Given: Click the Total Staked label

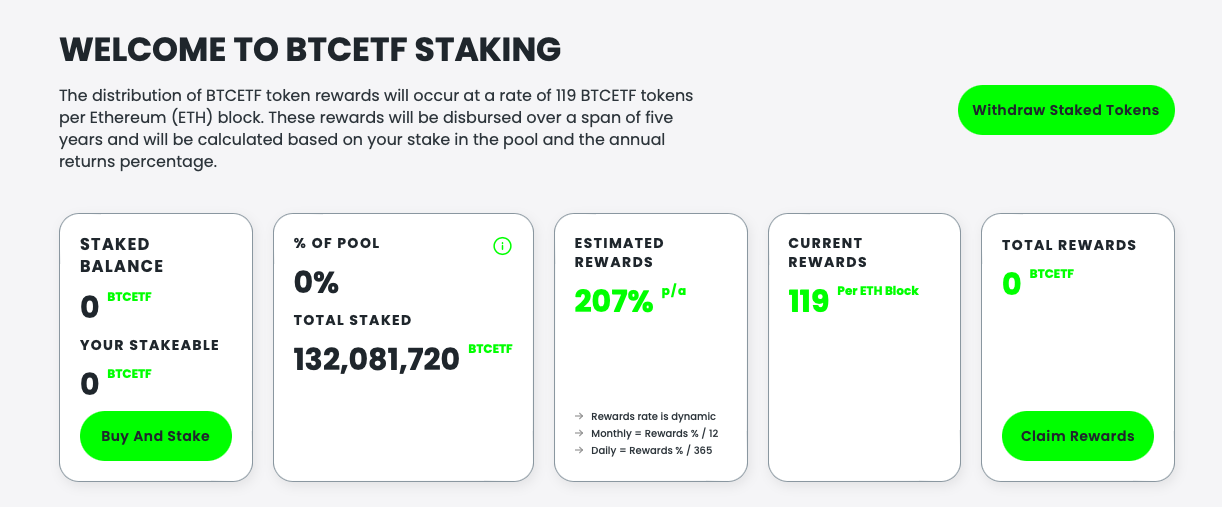Looking at the screenshot, I should click(352, 320).
